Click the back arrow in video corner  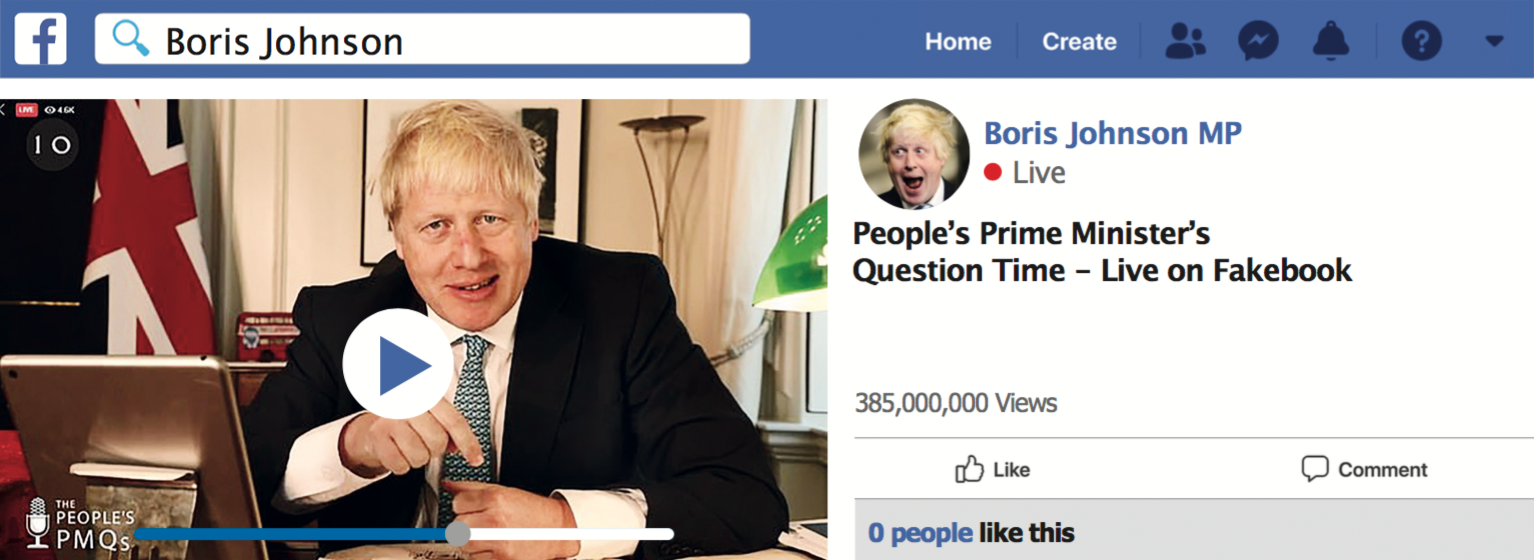tap(4, 109)
